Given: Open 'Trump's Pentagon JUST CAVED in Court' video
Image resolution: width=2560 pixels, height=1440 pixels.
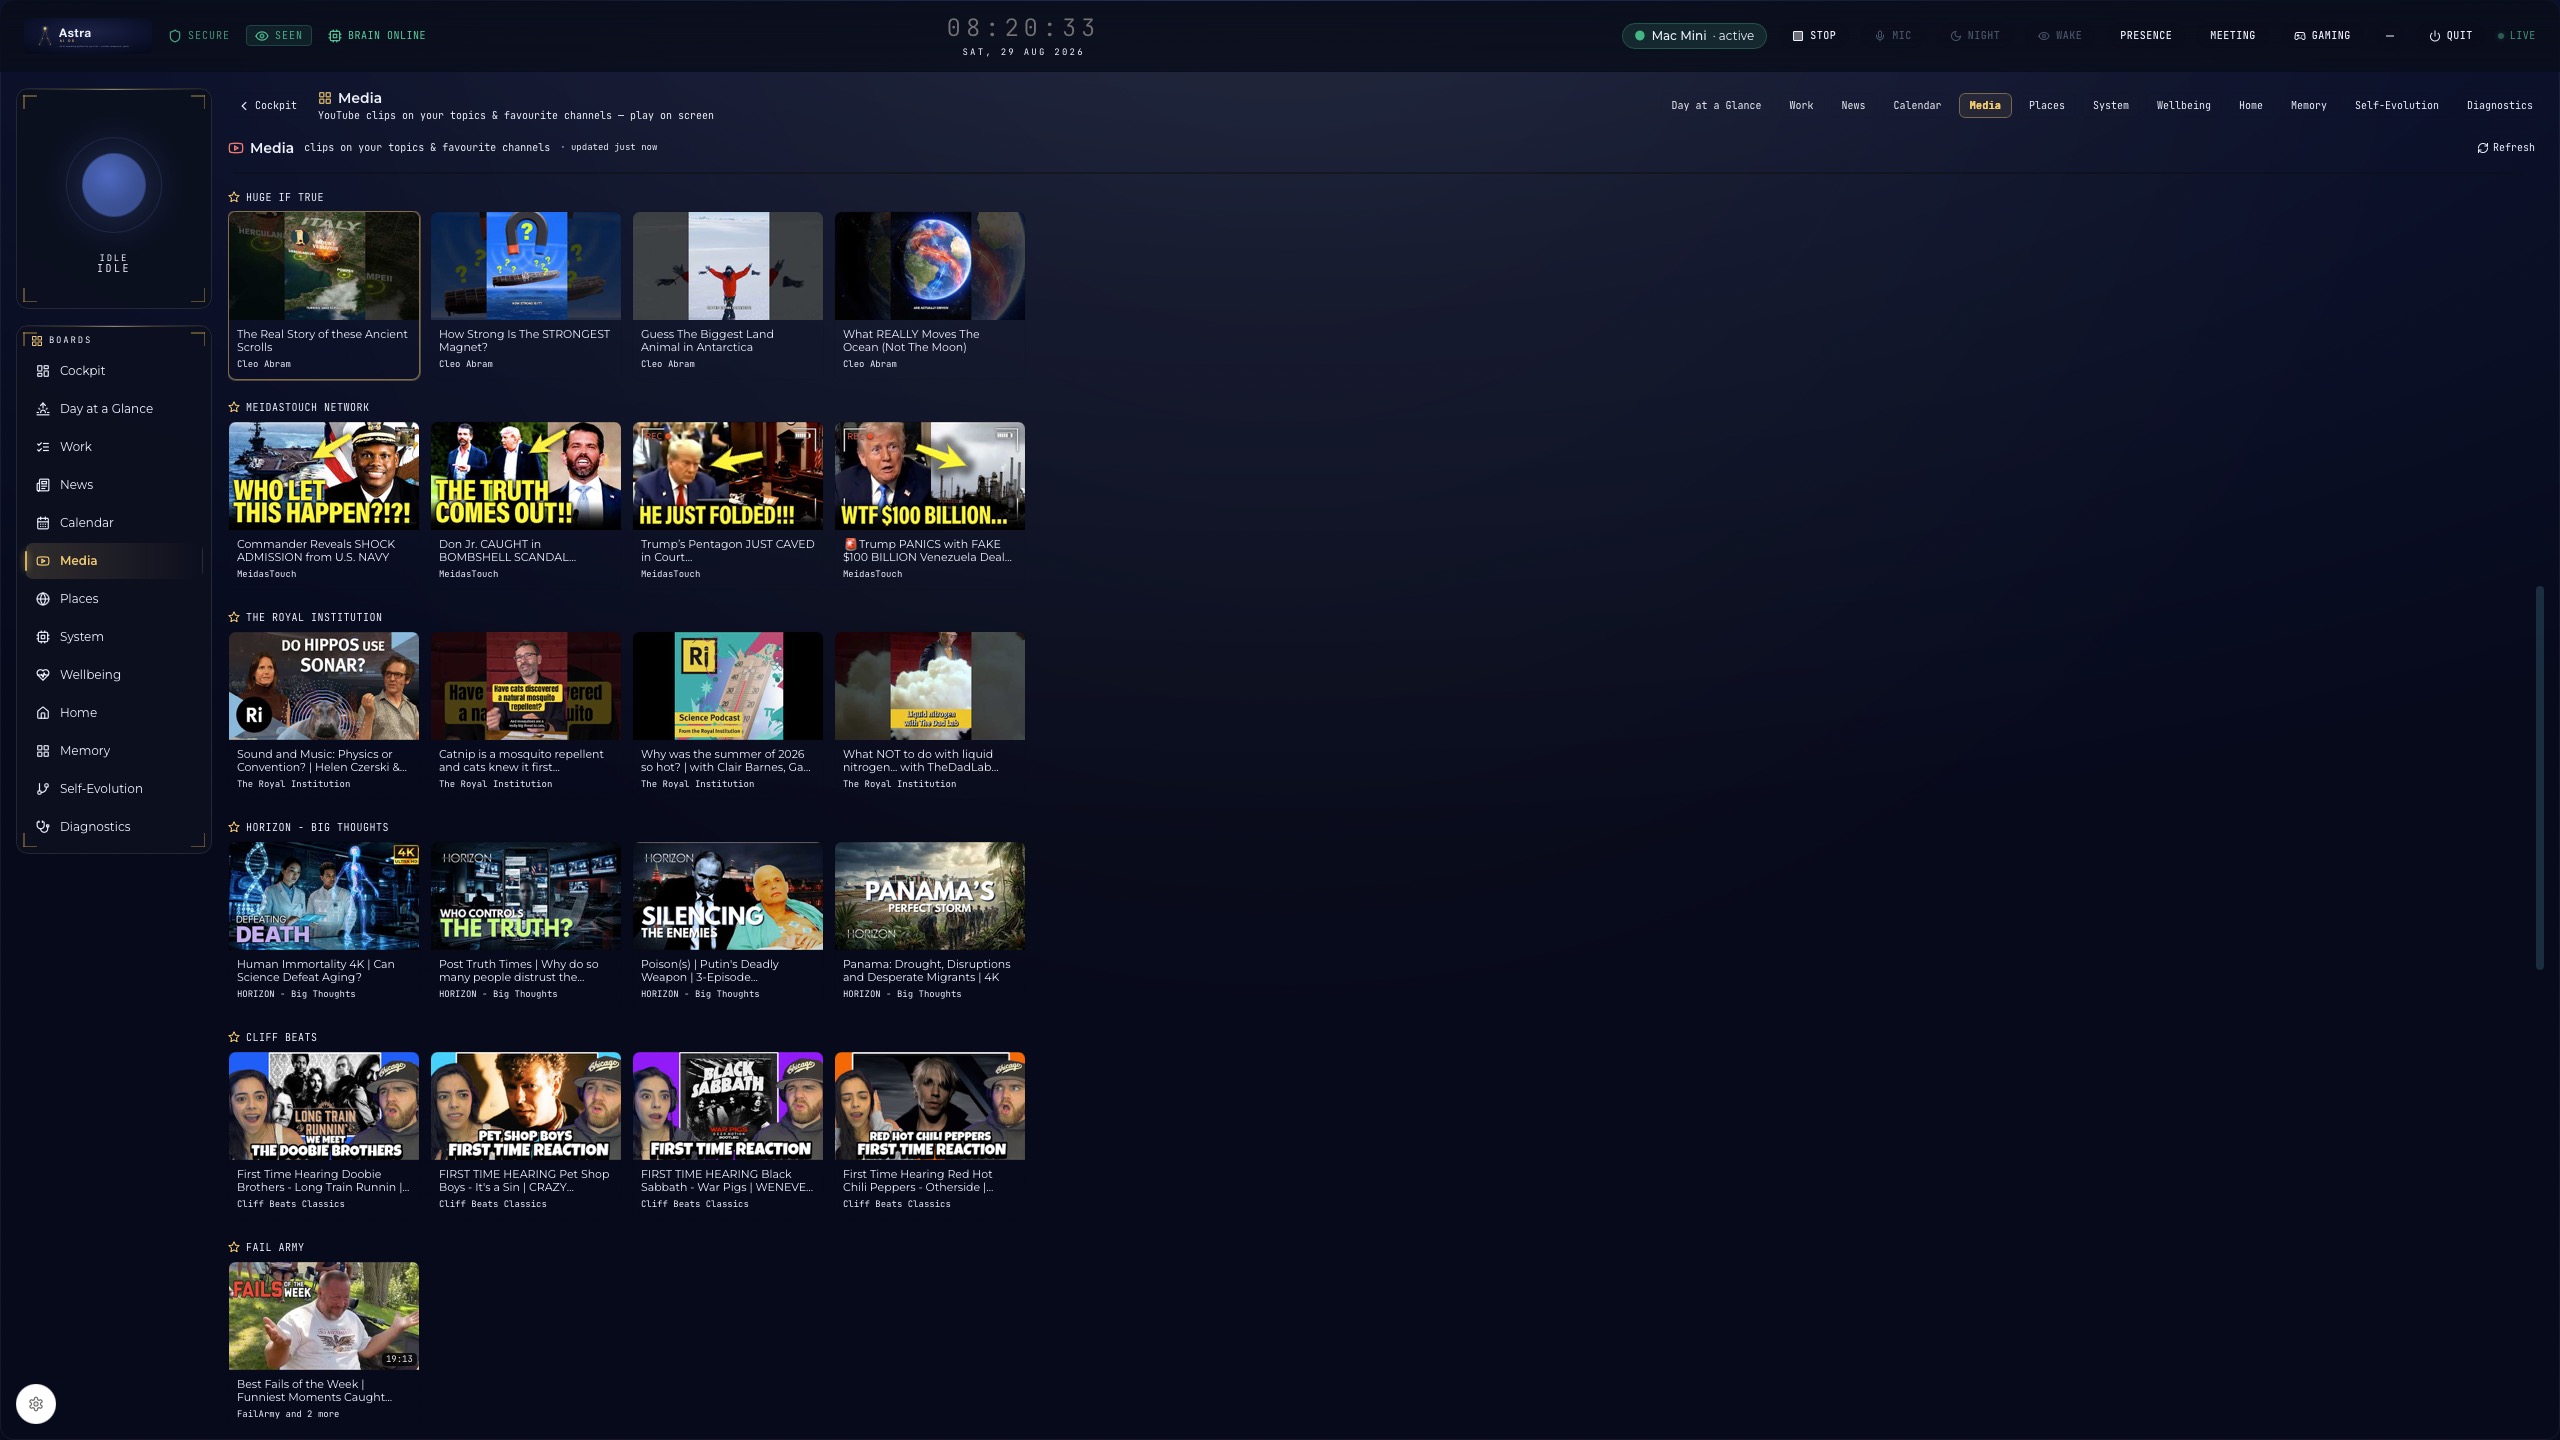Looking at the screenshot, I should click(x=728, y=505).
